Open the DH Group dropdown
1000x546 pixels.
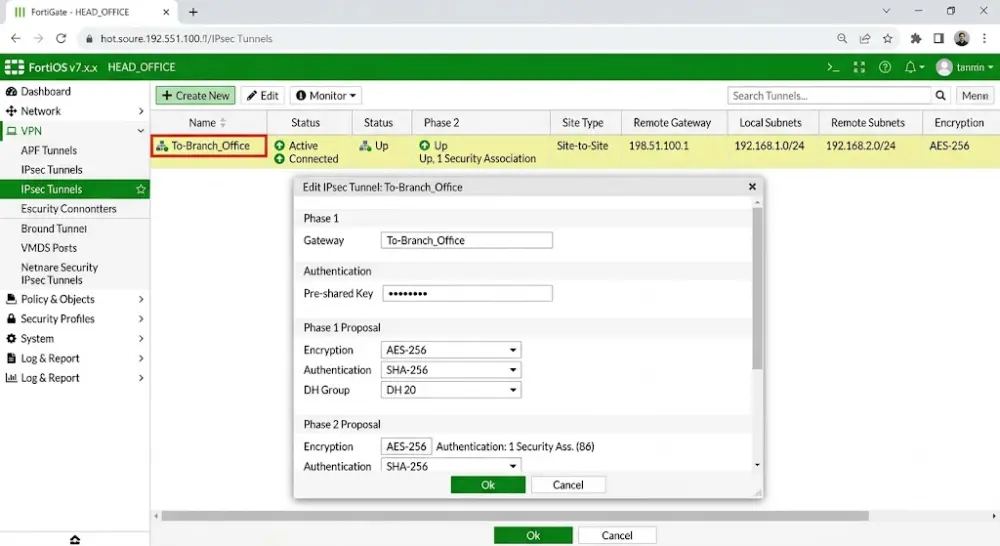[451, 390]
